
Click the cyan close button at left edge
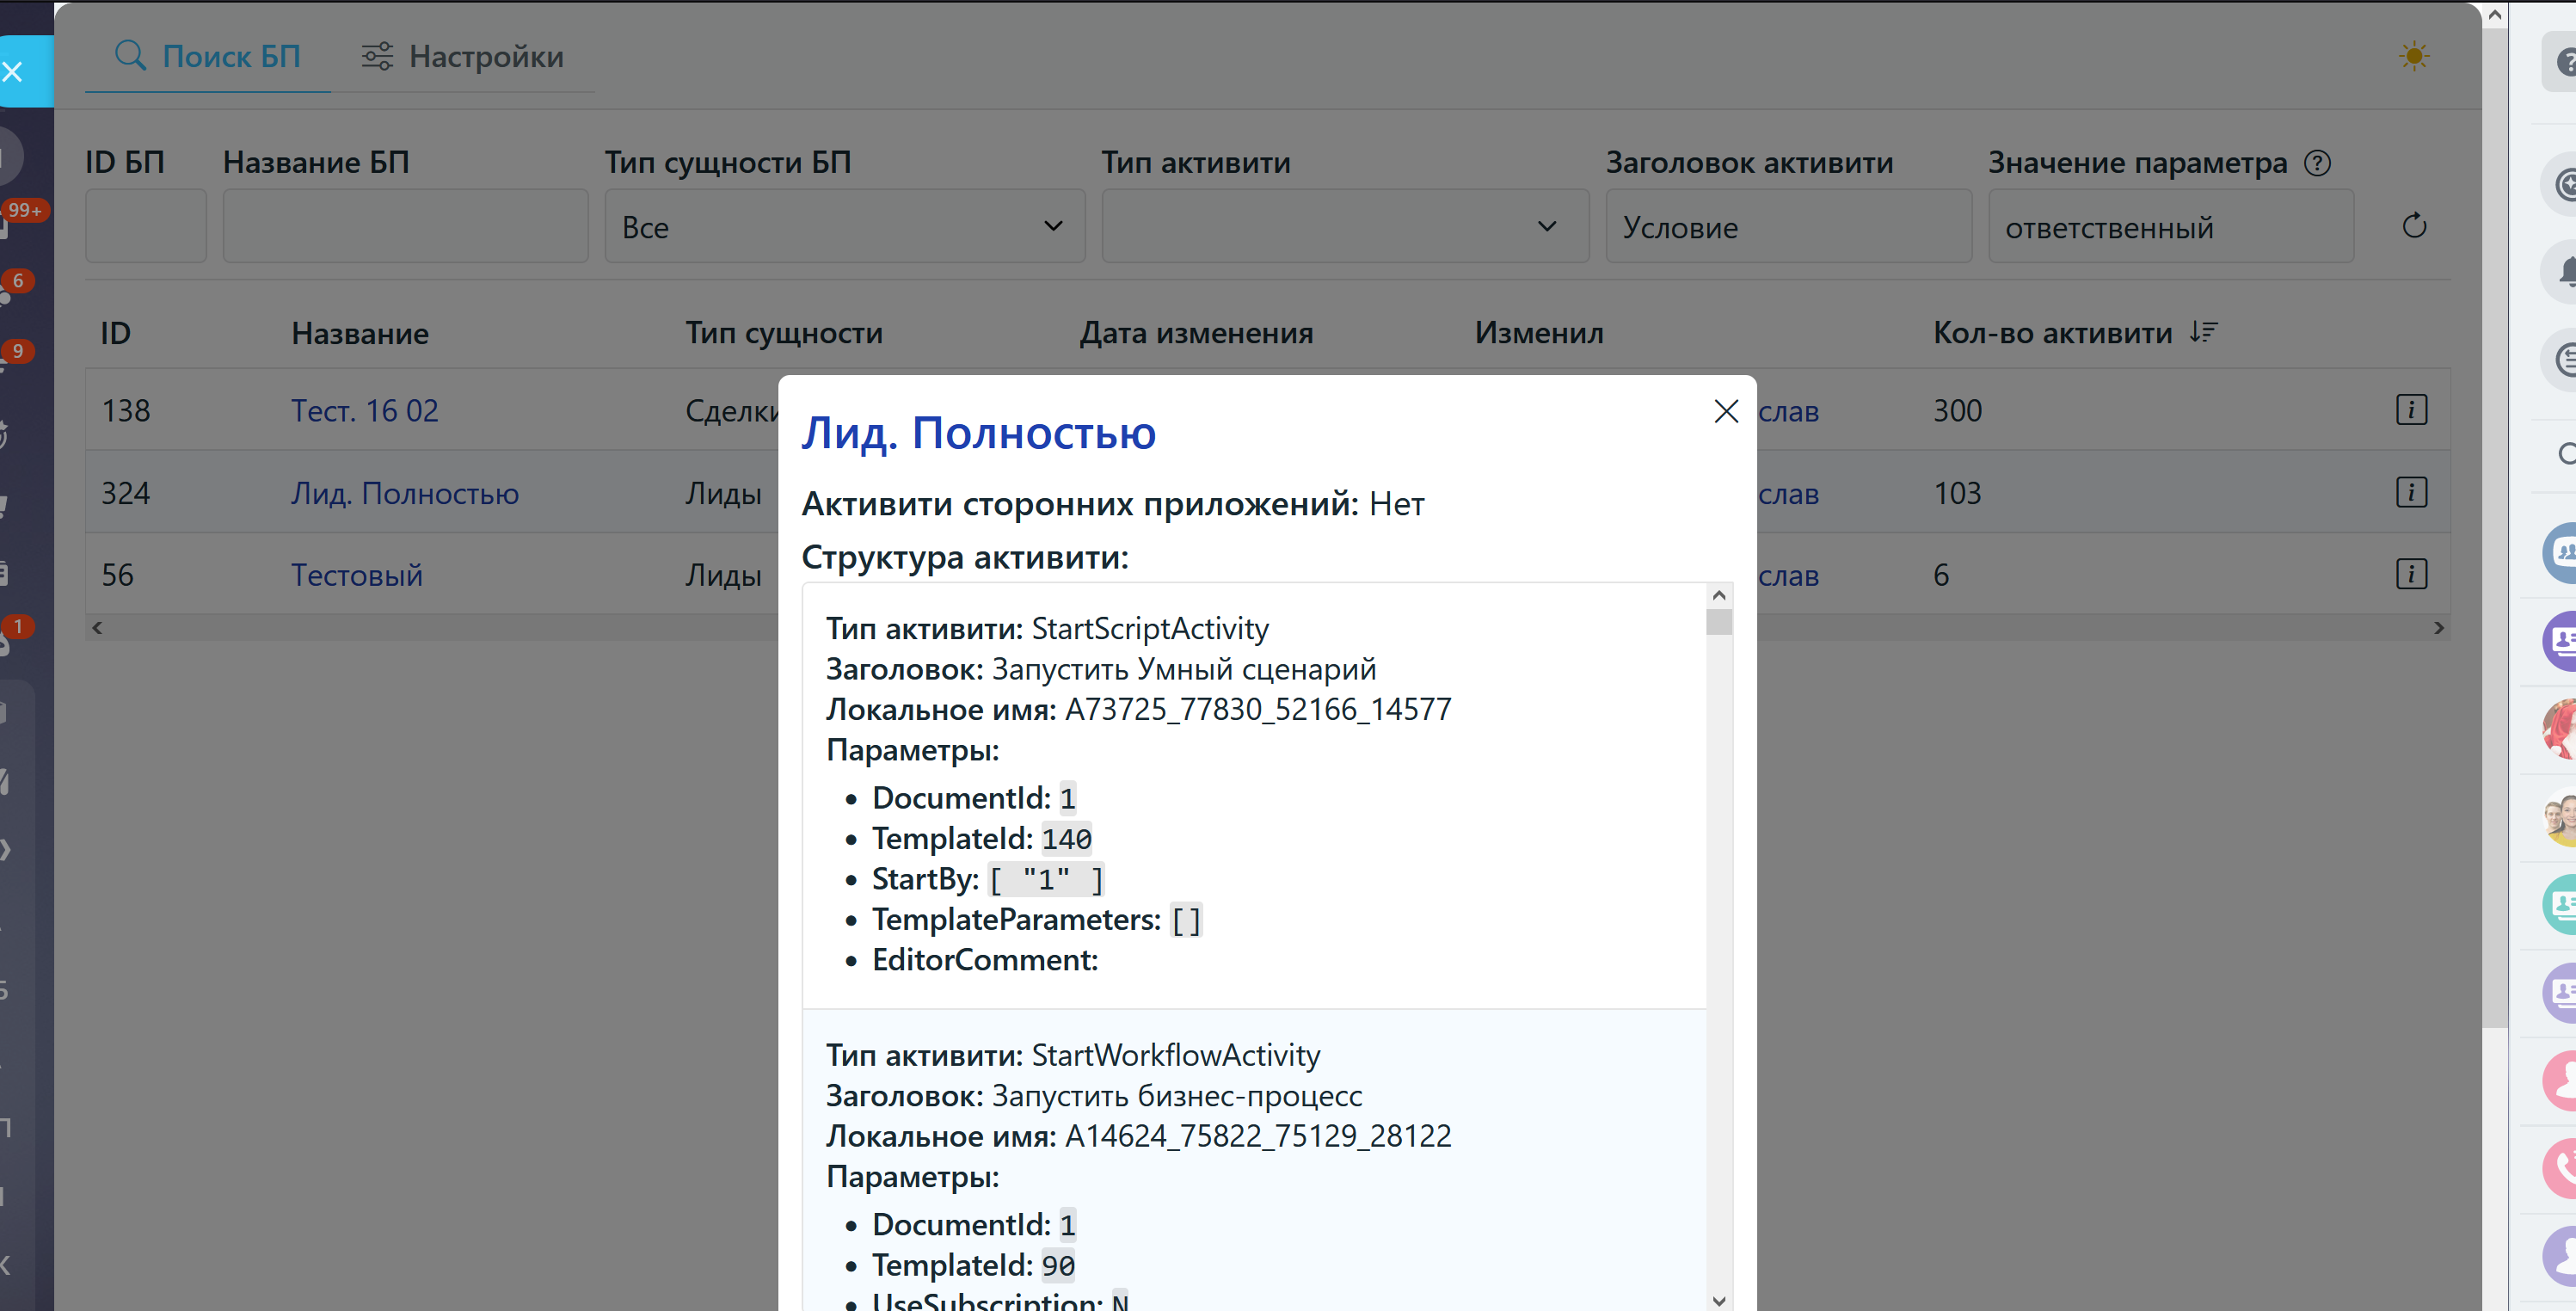pyautogui.click(x=14, y=72)
